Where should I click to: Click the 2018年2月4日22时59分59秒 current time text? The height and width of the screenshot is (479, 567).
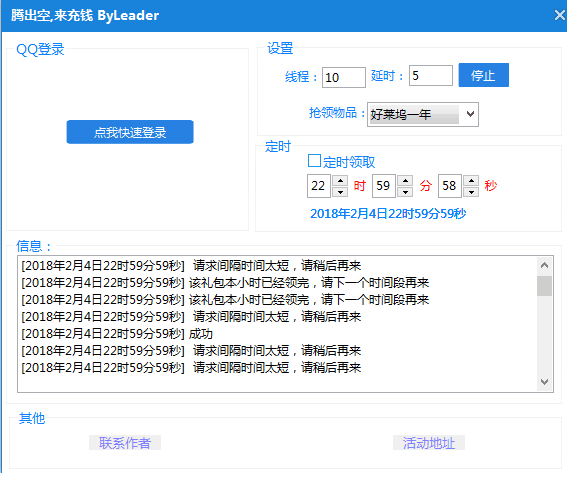click(x=388, y=214)
